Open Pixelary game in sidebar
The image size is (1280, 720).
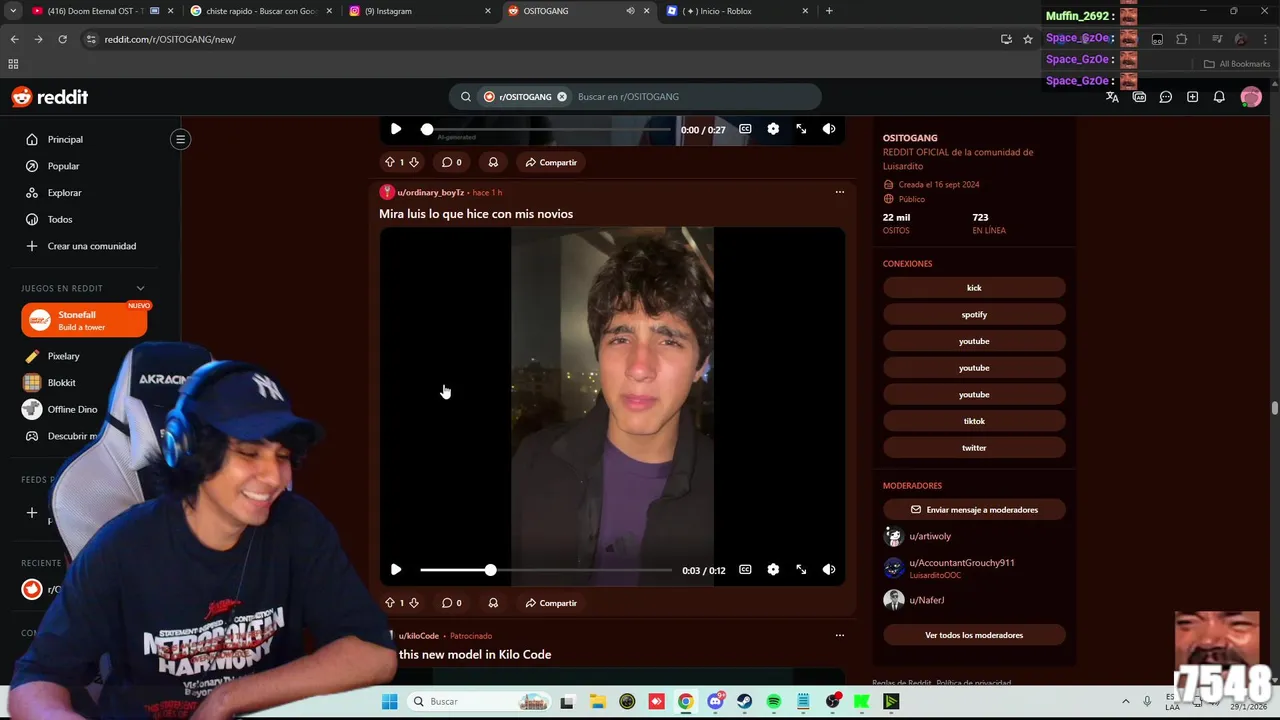64,356
